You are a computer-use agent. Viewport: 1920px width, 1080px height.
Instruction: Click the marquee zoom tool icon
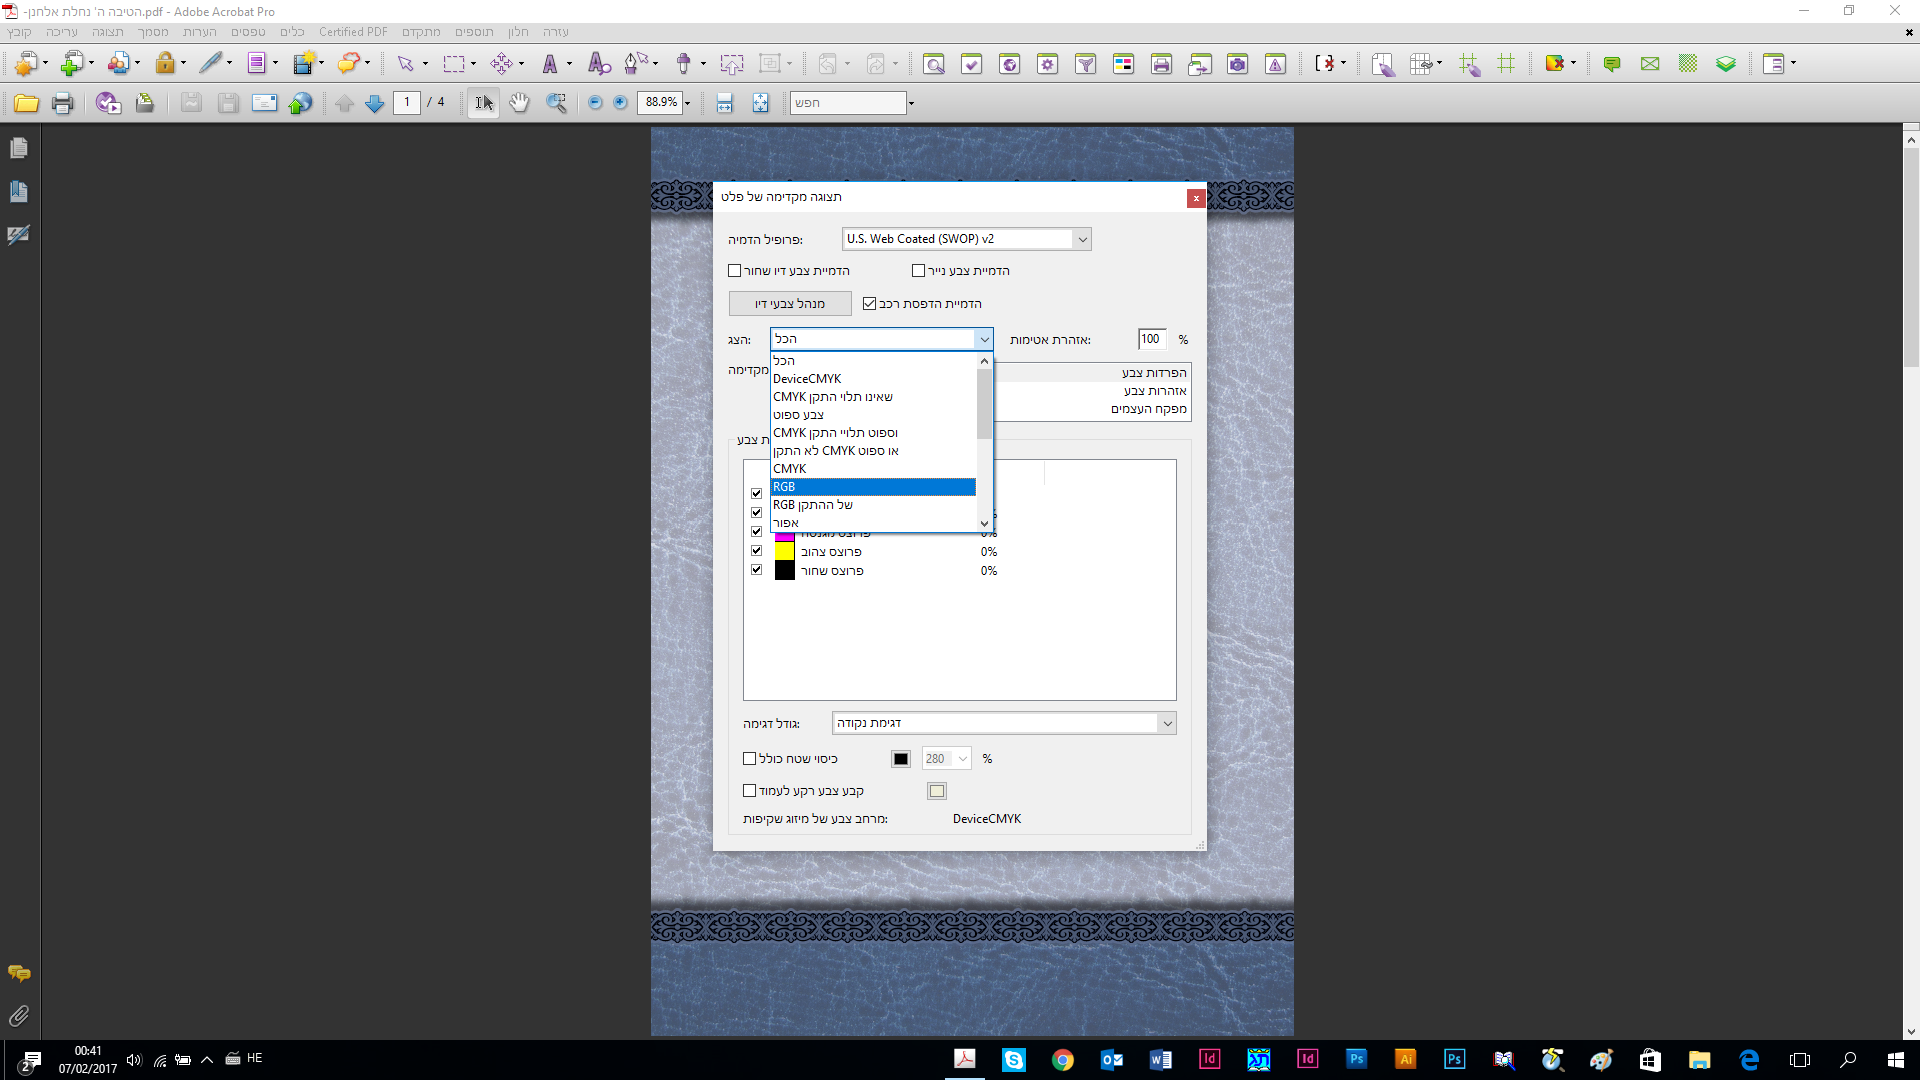[557, 103]
